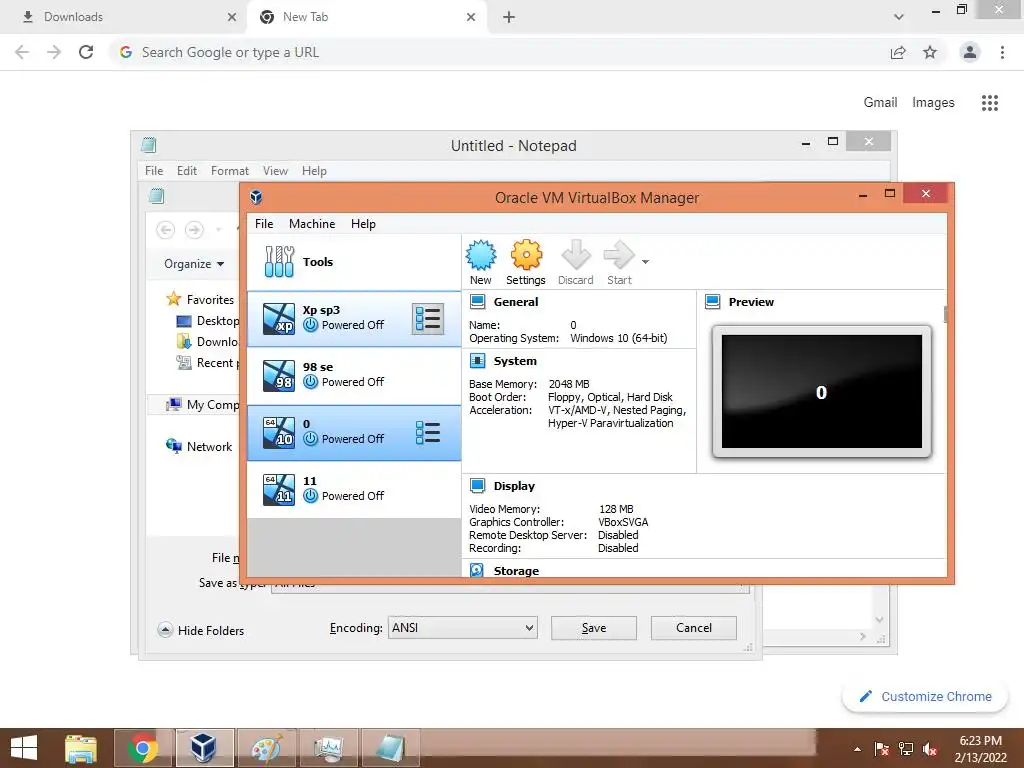Select Tools in VirtualBox sidebar

[x=354, y=262]
